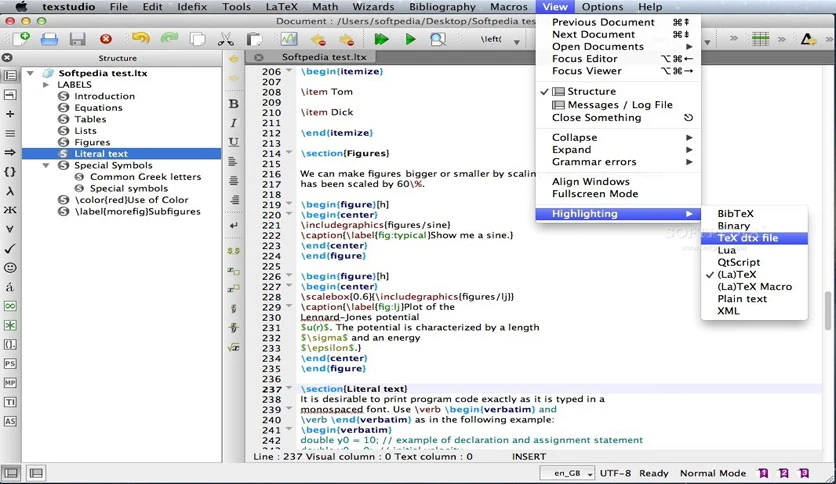Open the TI side panel icon

point(10,402)
